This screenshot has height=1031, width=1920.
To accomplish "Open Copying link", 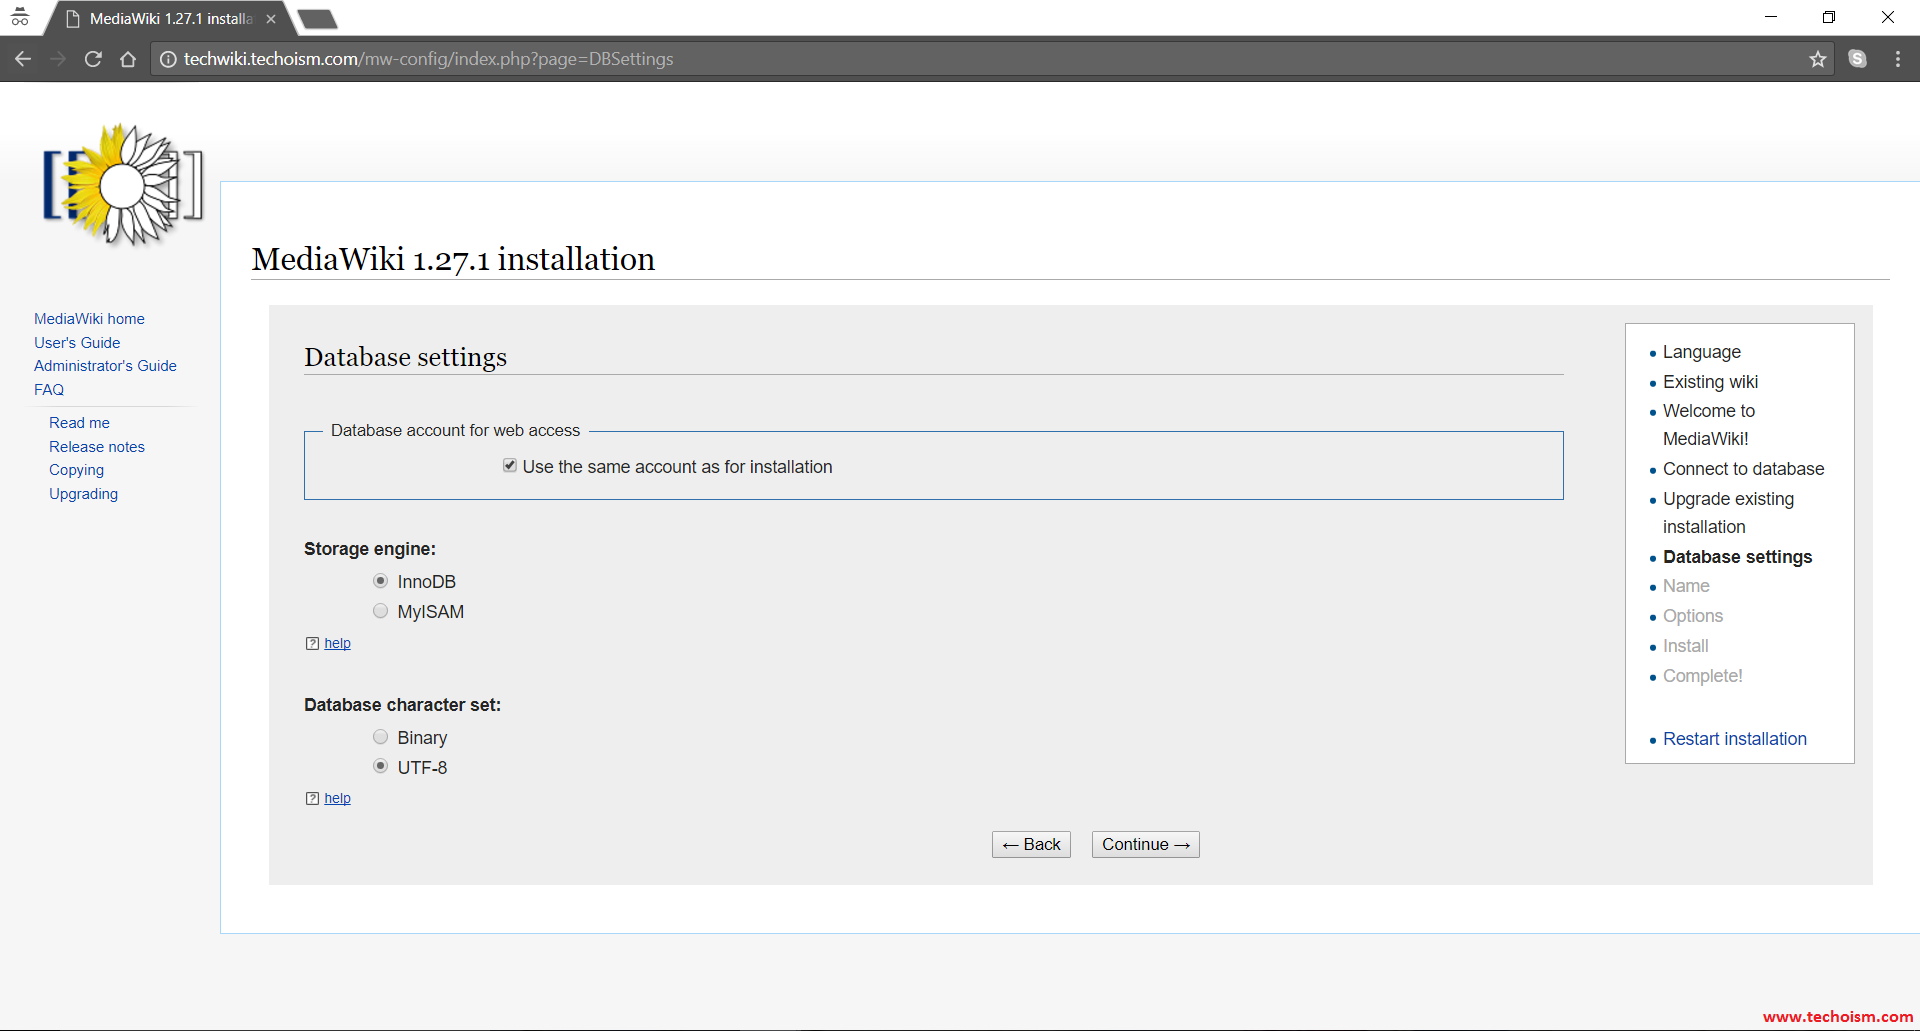I will [x=76, y=470].
